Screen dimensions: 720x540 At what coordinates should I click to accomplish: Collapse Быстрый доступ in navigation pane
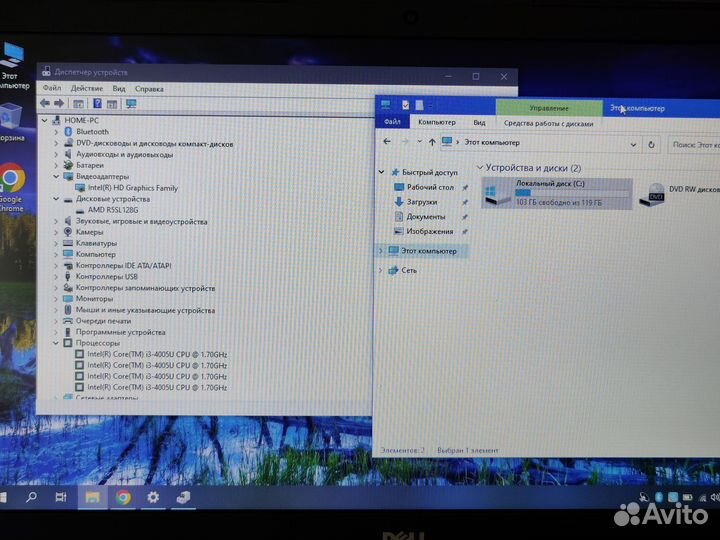(x=381, y=172)
